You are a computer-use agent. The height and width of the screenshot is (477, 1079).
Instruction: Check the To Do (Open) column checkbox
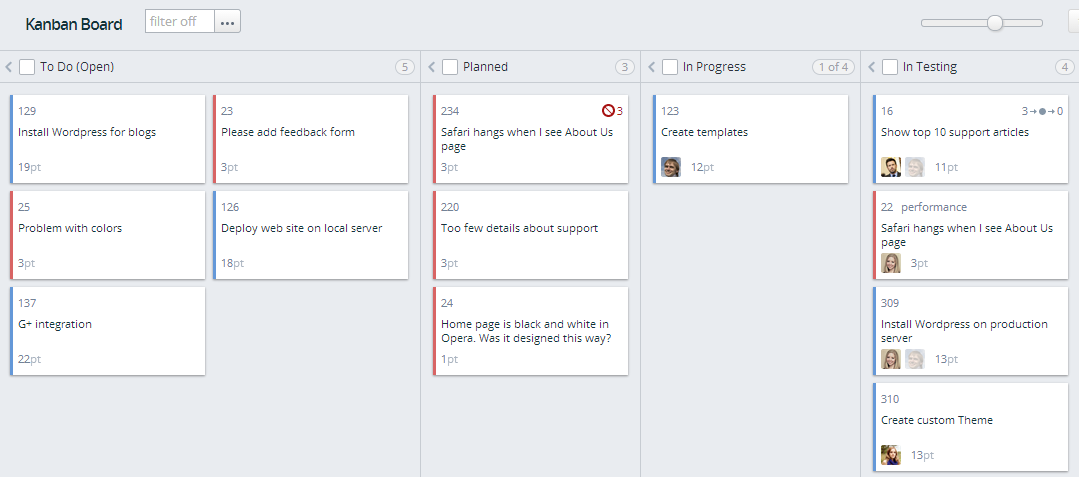[x=27, y=67]
